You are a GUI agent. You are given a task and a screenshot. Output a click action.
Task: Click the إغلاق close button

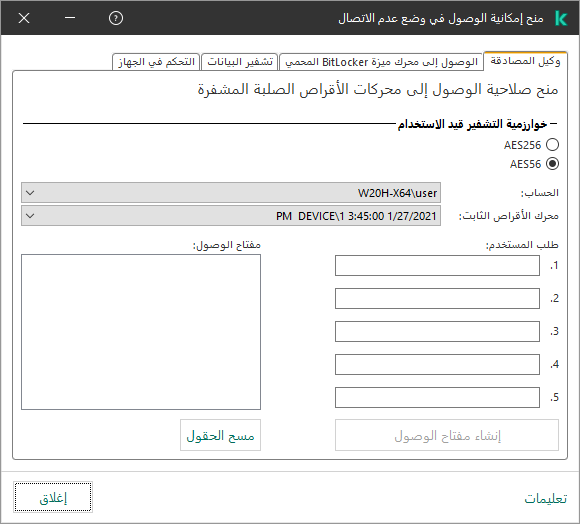[53, 498]
